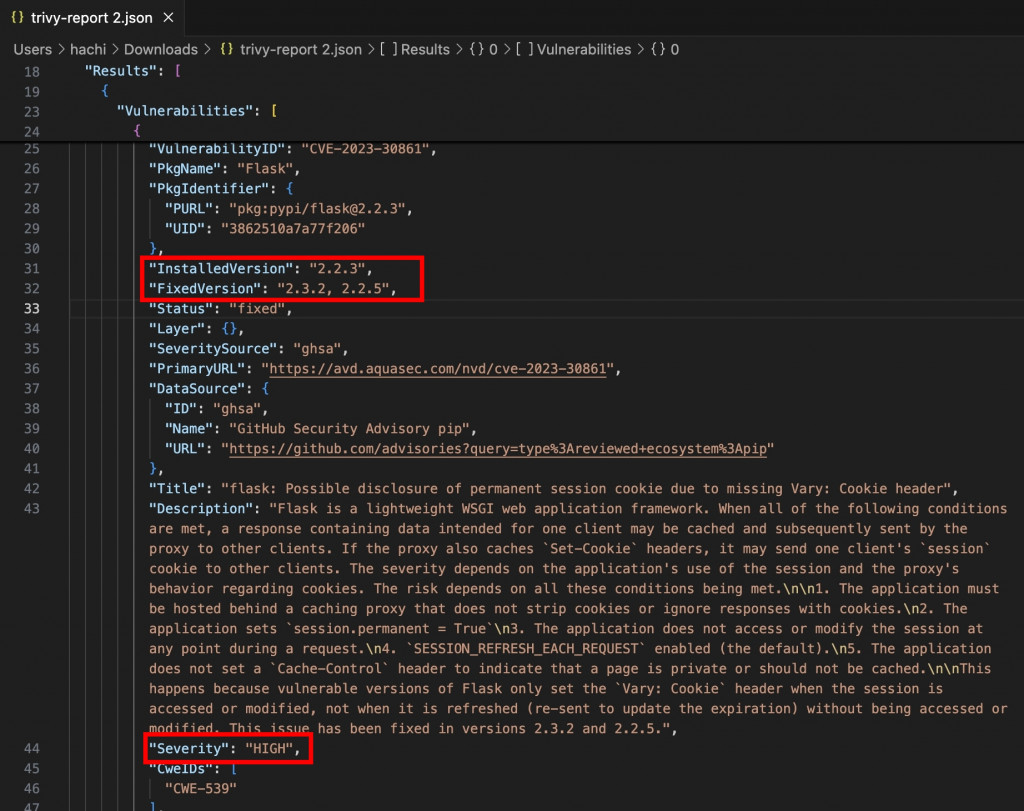Click "pkg:pypi/flask@2.2.3" PURL value
1024x811 pixels.
click(x=317, y=209)
